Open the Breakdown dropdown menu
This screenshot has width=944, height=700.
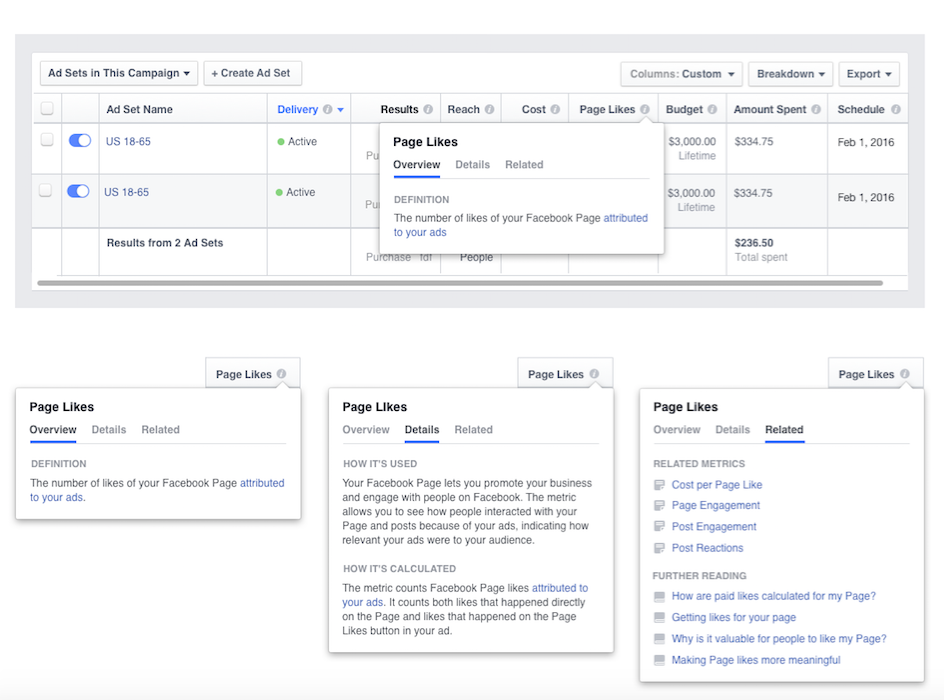(790, 74)
